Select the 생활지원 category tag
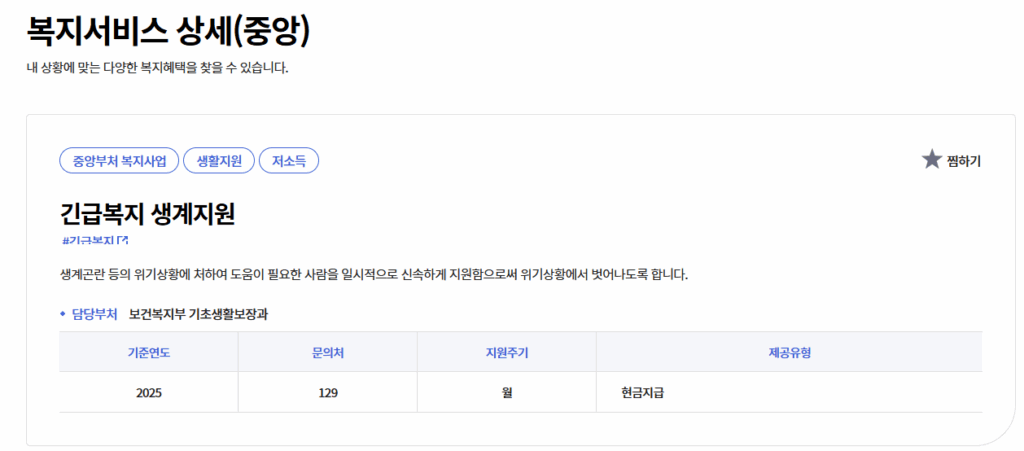 tap(219, 161)
